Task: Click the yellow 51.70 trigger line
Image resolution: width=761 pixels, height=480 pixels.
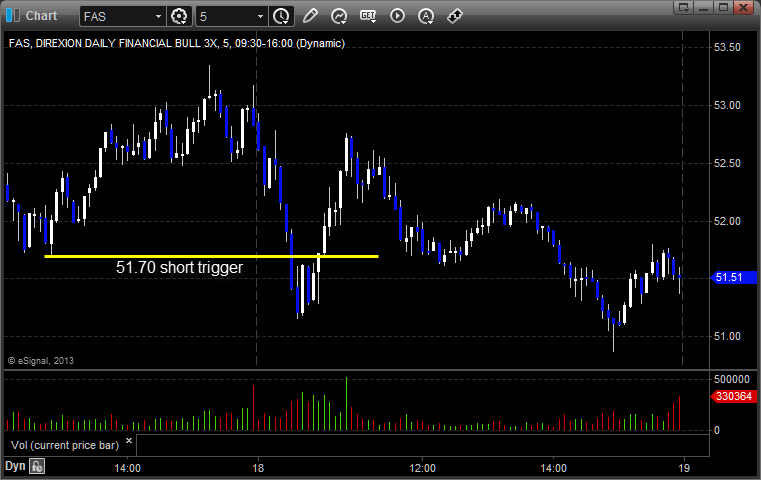Action: click(x=211, y=256)
